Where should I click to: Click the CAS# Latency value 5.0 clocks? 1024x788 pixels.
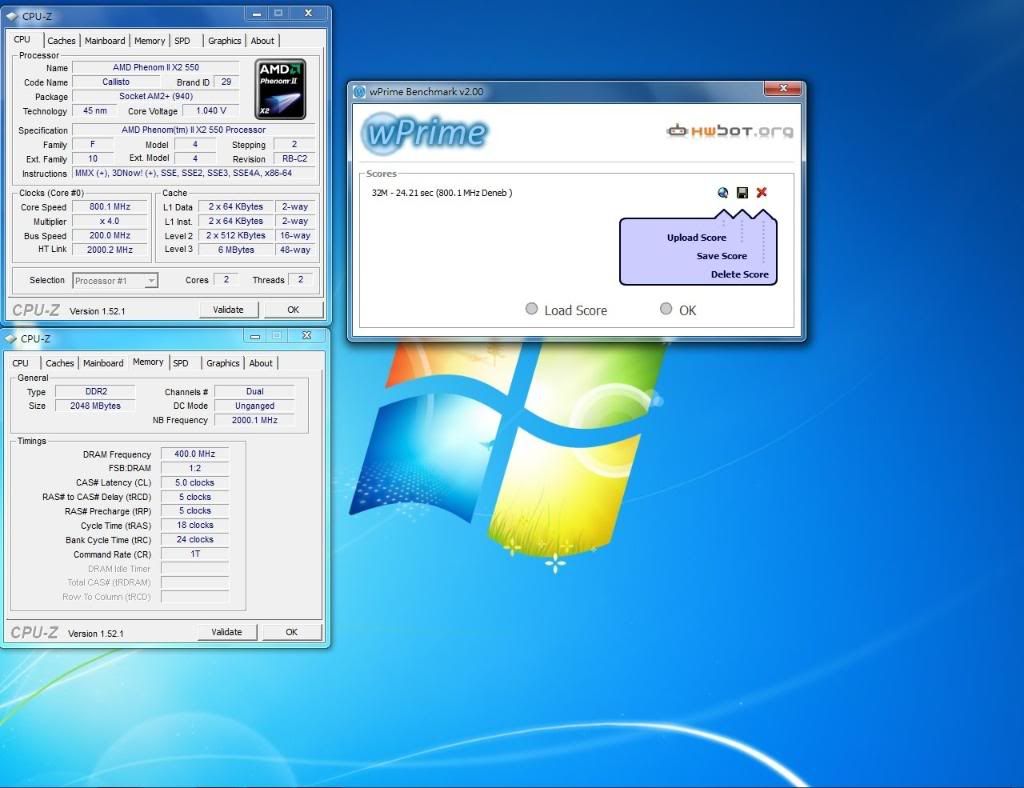pyautogui.click(x=195, y=483)
